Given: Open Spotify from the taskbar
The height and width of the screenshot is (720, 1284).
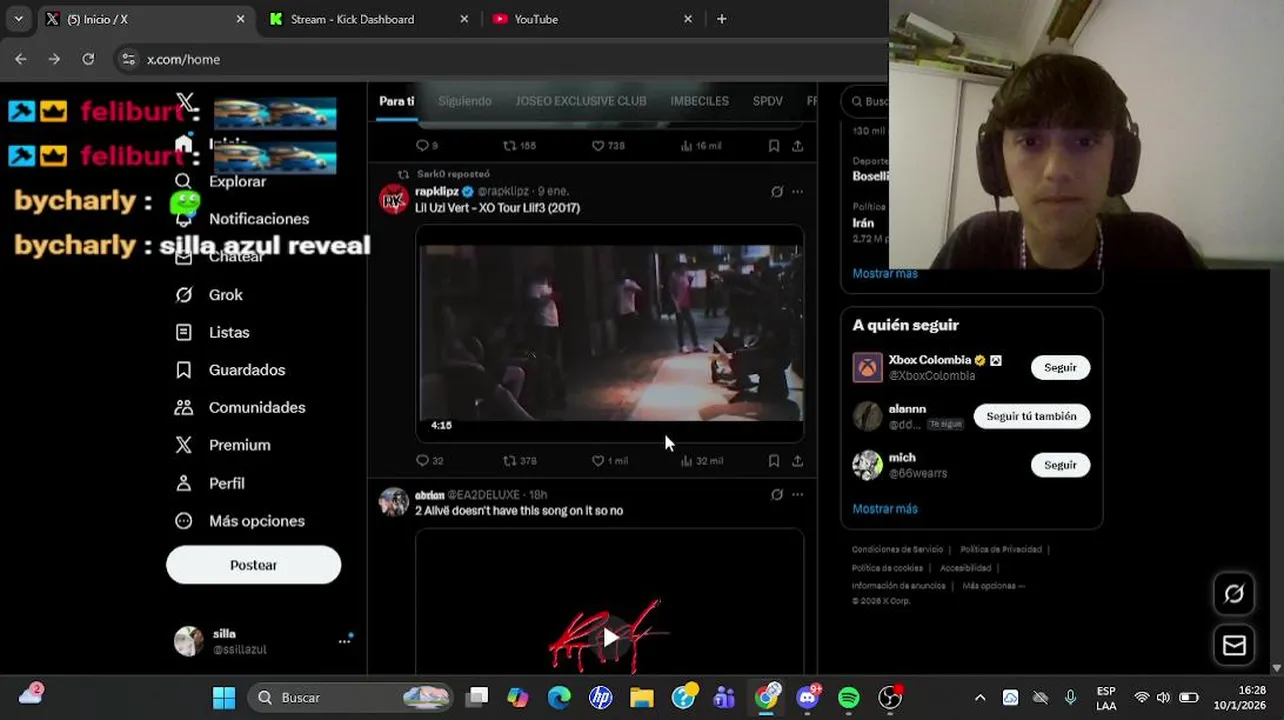Looking at the screenshot, I should coord(848,698).
